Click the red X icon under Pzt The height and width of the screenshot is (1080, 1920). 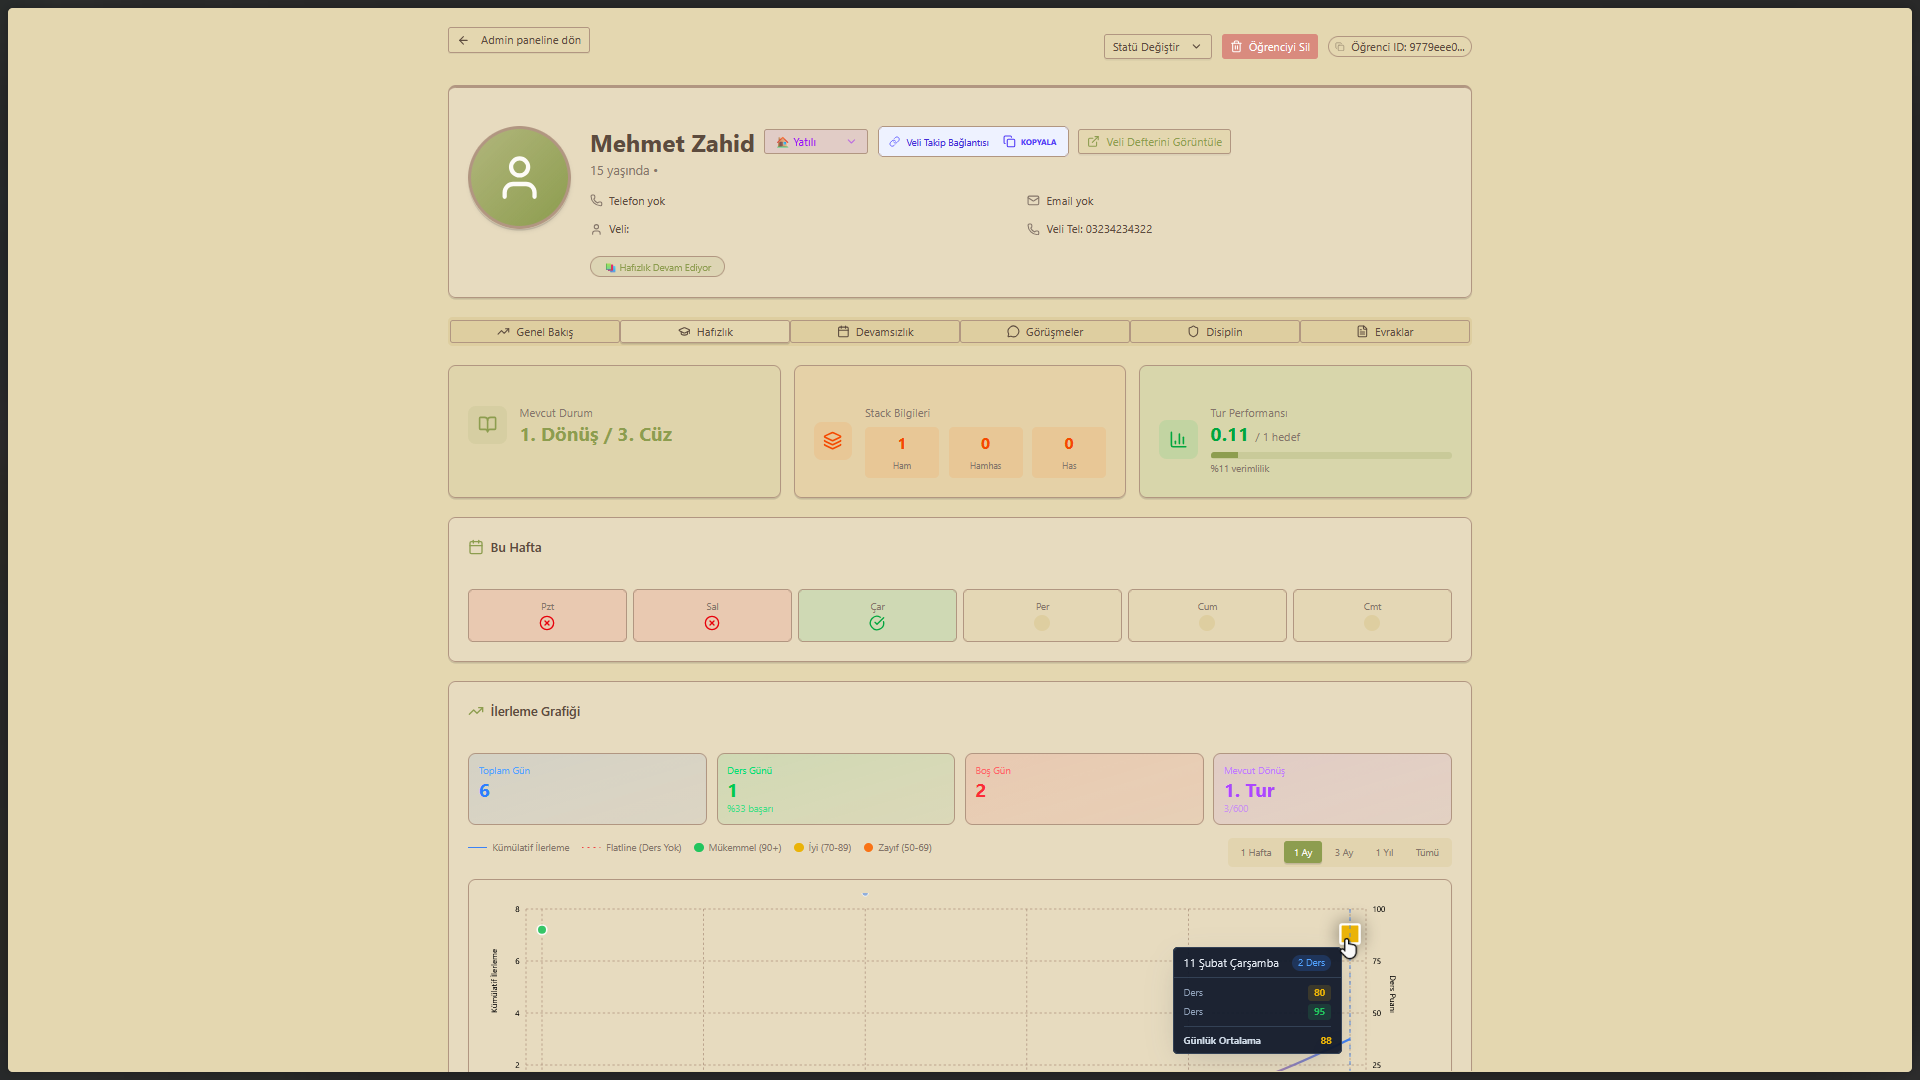(x=547, y=623)
